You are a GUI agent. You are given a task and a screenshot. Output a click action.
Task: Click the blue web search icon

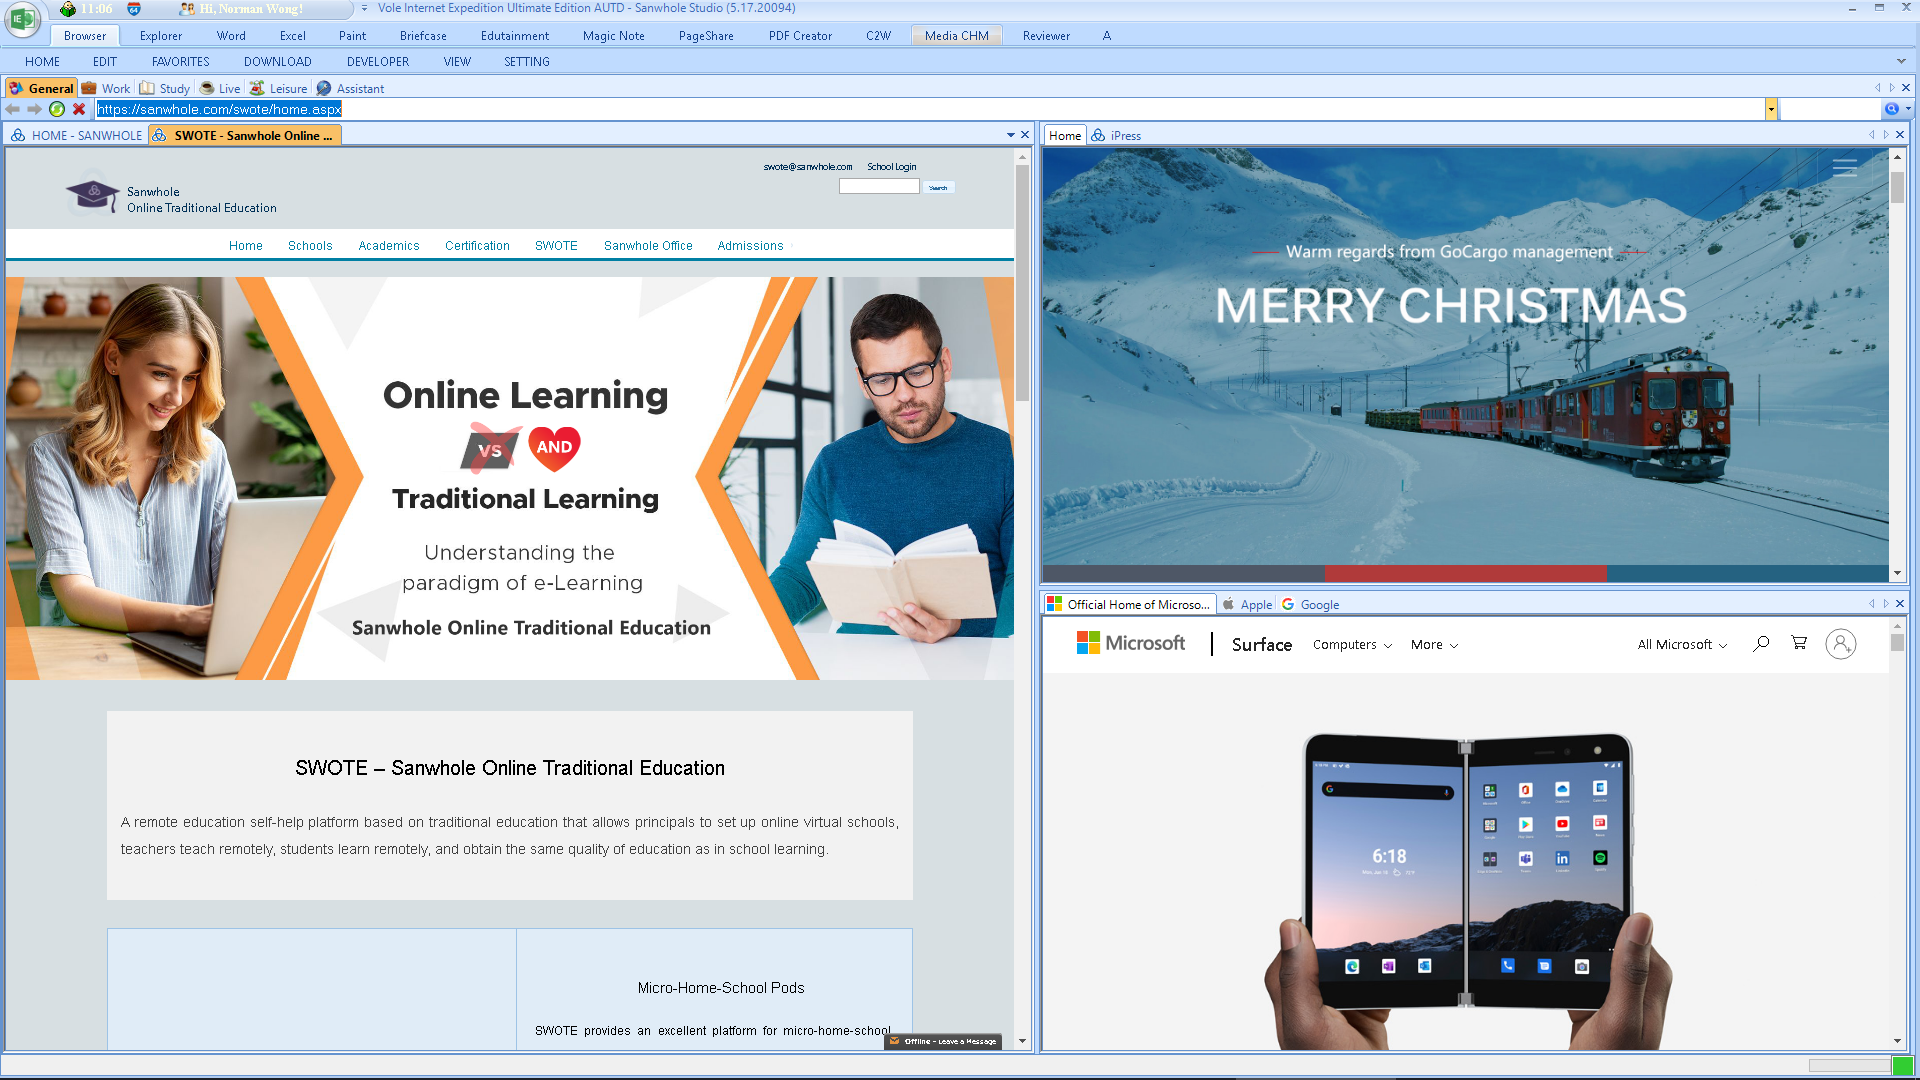click(1891, 109)
